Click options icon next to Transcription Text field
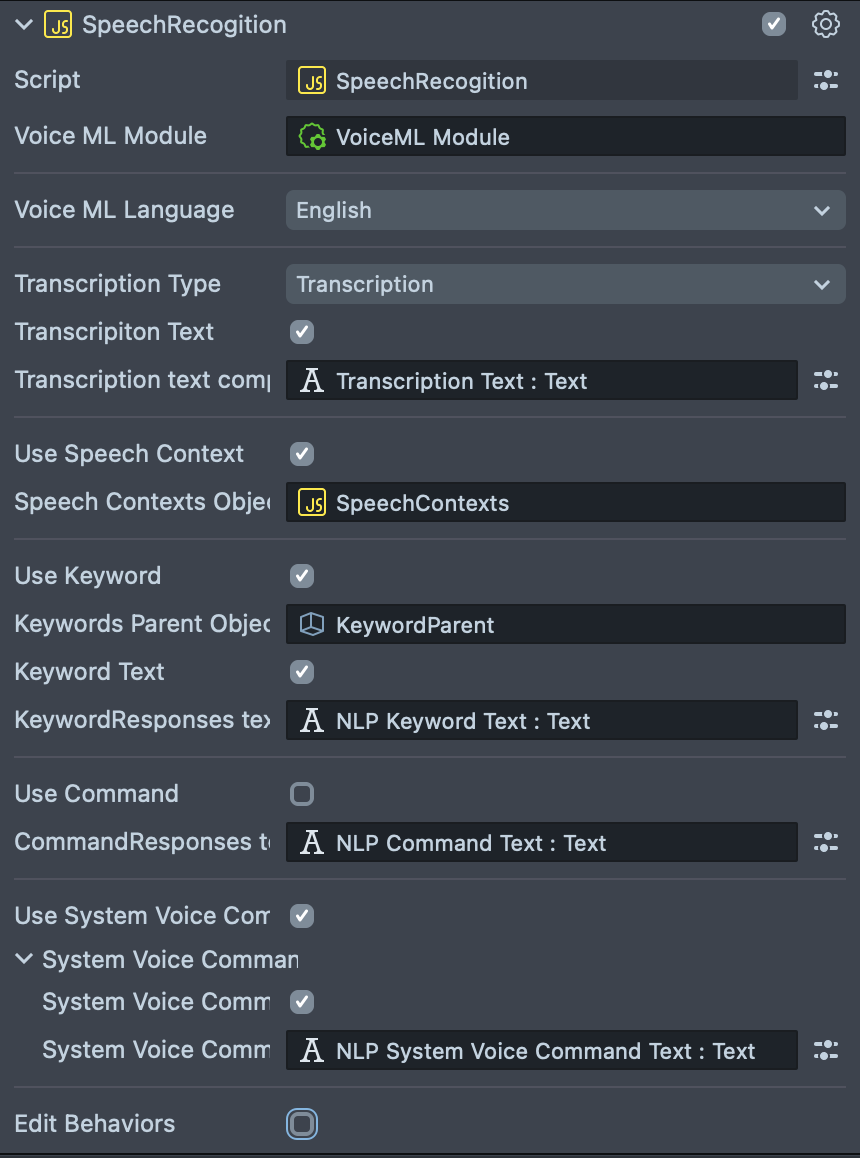Image resolution: width=860 pixels, height=1158 pixels. [x=825, y=381]
